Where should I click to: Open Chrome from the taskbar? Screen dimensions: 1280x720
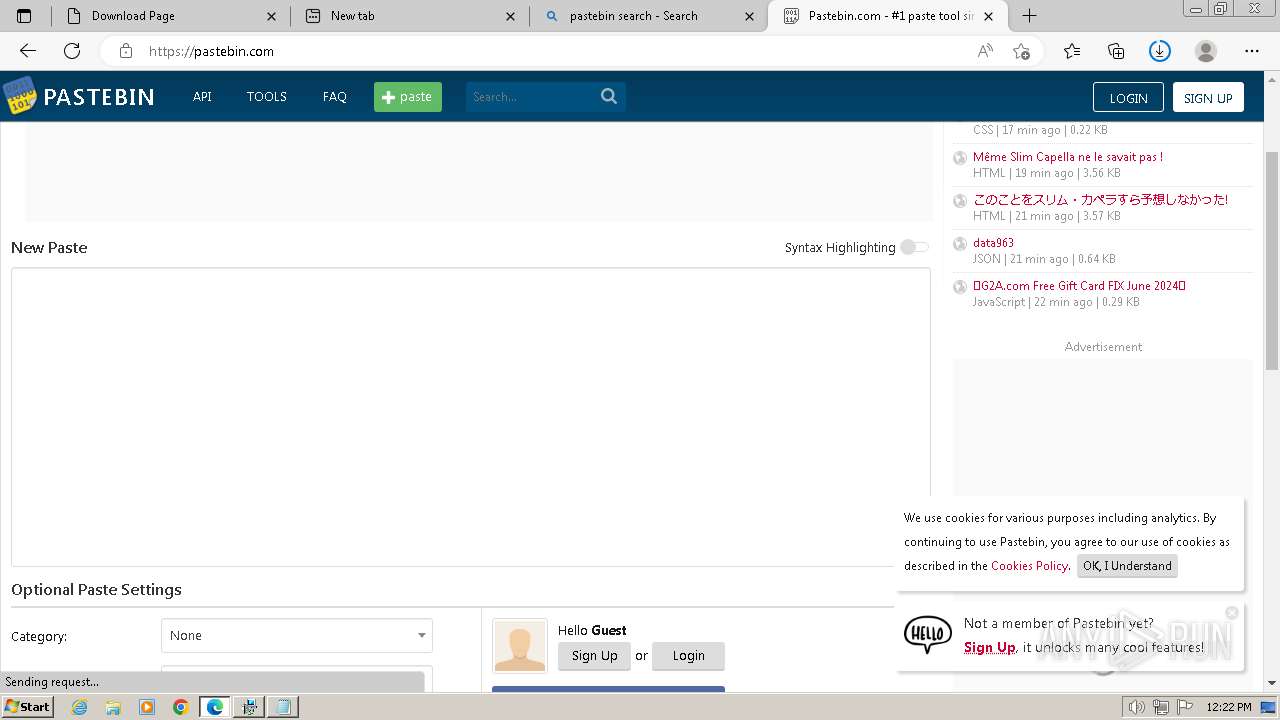point(180,707)
